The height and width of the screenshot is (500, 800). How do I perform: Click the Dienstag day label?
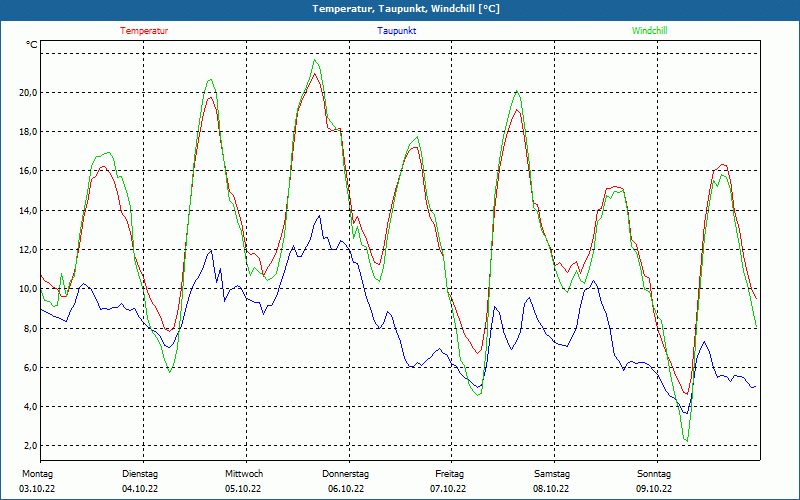click(x=140, y=474)
